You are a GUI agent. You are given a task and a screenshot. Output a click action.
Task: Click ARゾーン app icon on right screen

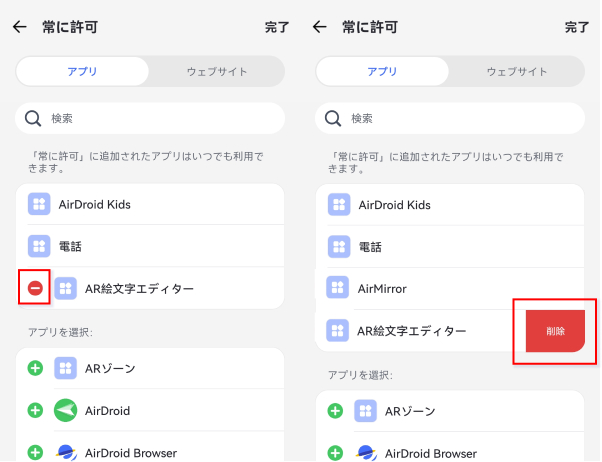point(366,411)
